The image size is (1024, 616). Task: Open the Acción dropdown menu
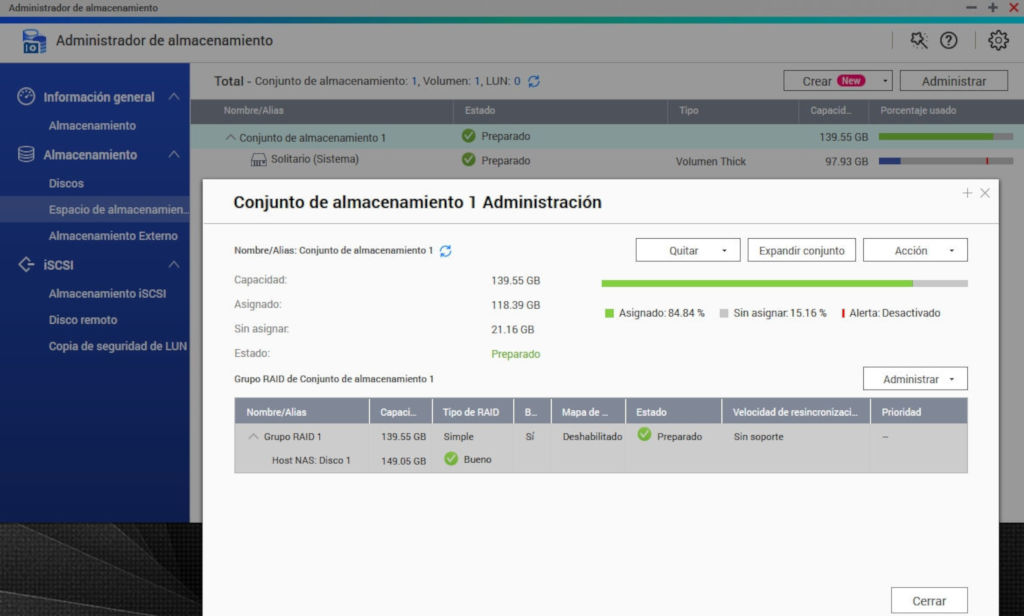(x=915, y=250)
